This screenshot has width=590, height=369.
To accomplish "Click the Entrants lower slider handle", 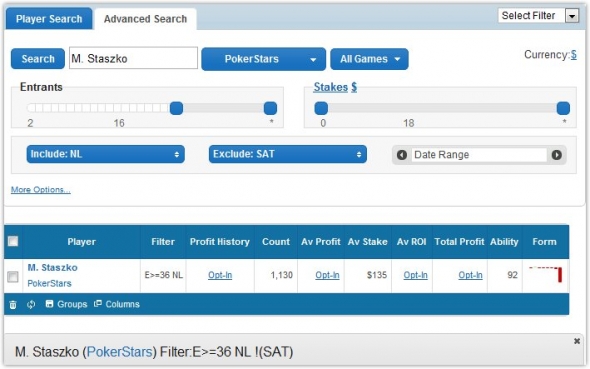I will (x=176, y=108).
